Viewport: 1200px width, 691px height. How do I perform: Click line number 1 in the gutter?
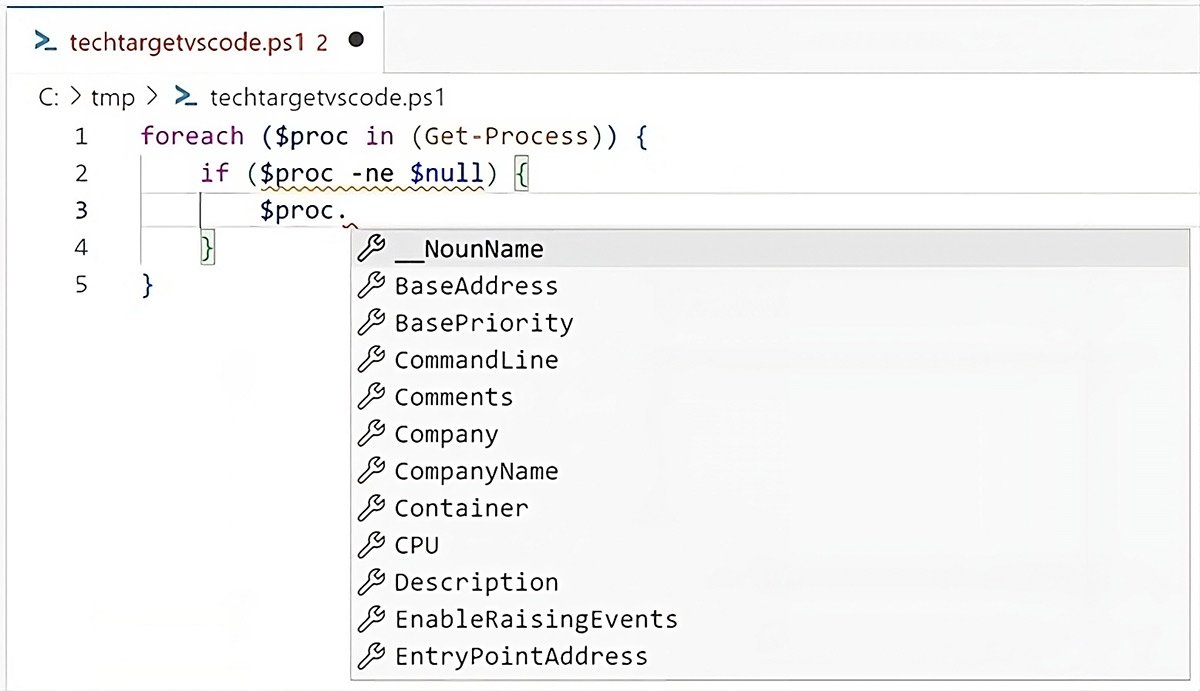click(80, 136)
